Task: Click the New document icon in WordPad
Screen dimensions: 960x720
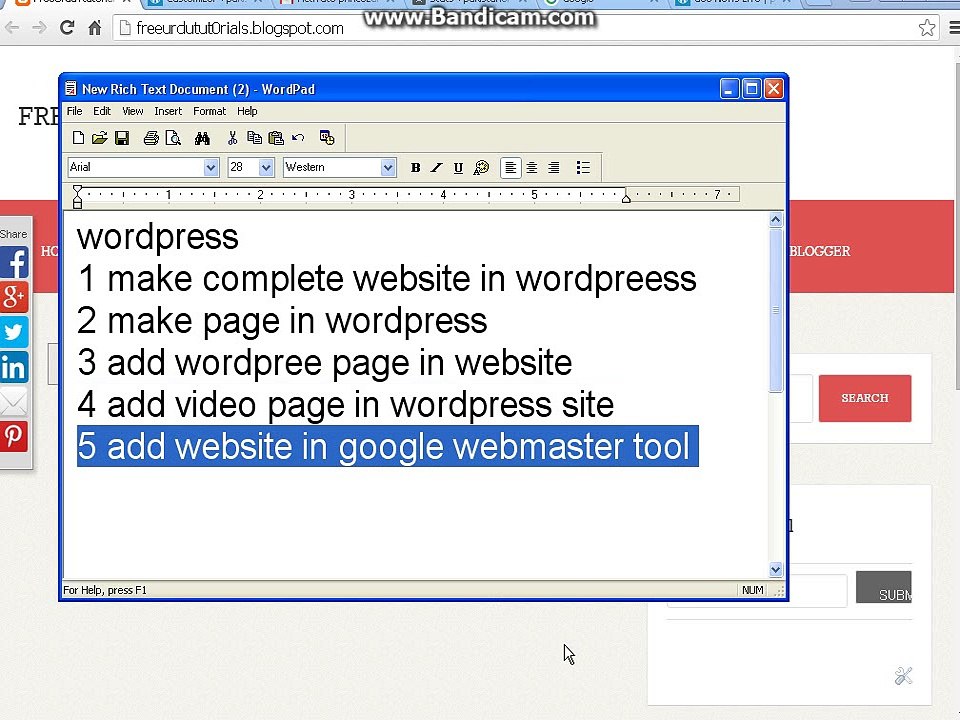Action: [x=78, y=138]
